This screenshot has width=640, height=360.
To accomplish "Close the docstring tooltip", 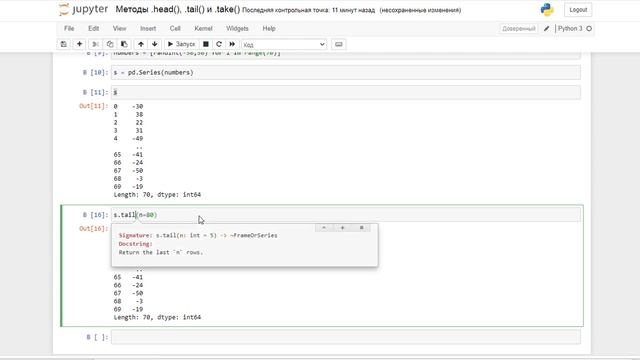I will coord(361,228).
